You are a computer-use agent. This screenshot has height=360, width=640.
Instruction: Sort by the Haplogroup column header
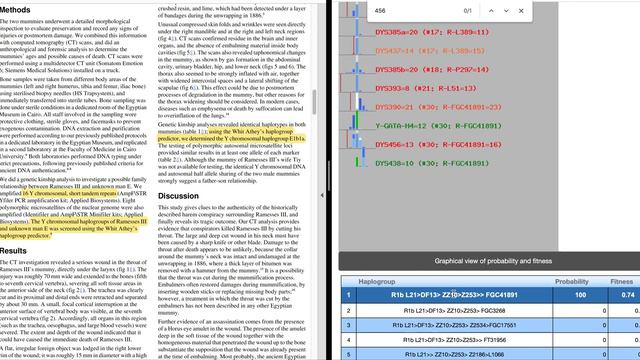[376, 282]
